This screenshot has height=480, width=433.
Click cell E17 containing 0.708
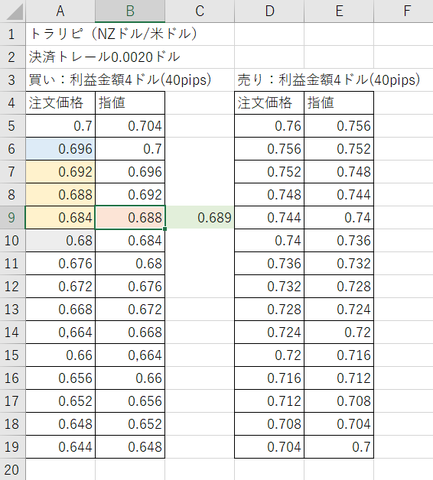[339, 401]
